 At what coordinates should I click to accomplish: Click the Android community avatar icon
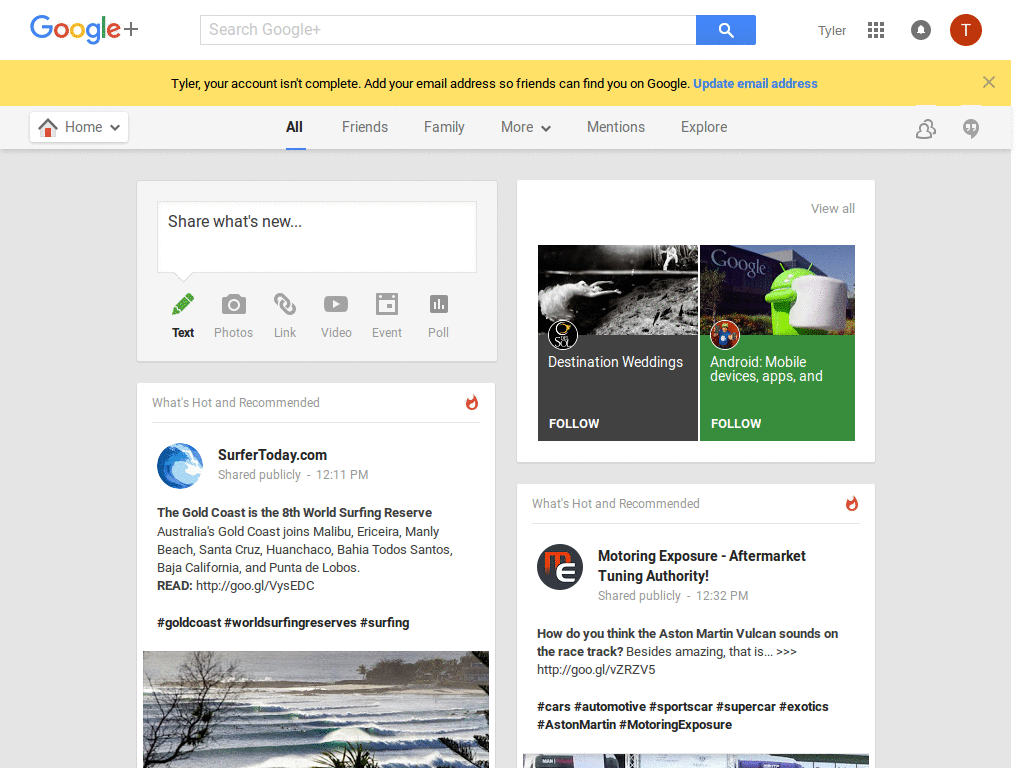[x=724, y=335]
